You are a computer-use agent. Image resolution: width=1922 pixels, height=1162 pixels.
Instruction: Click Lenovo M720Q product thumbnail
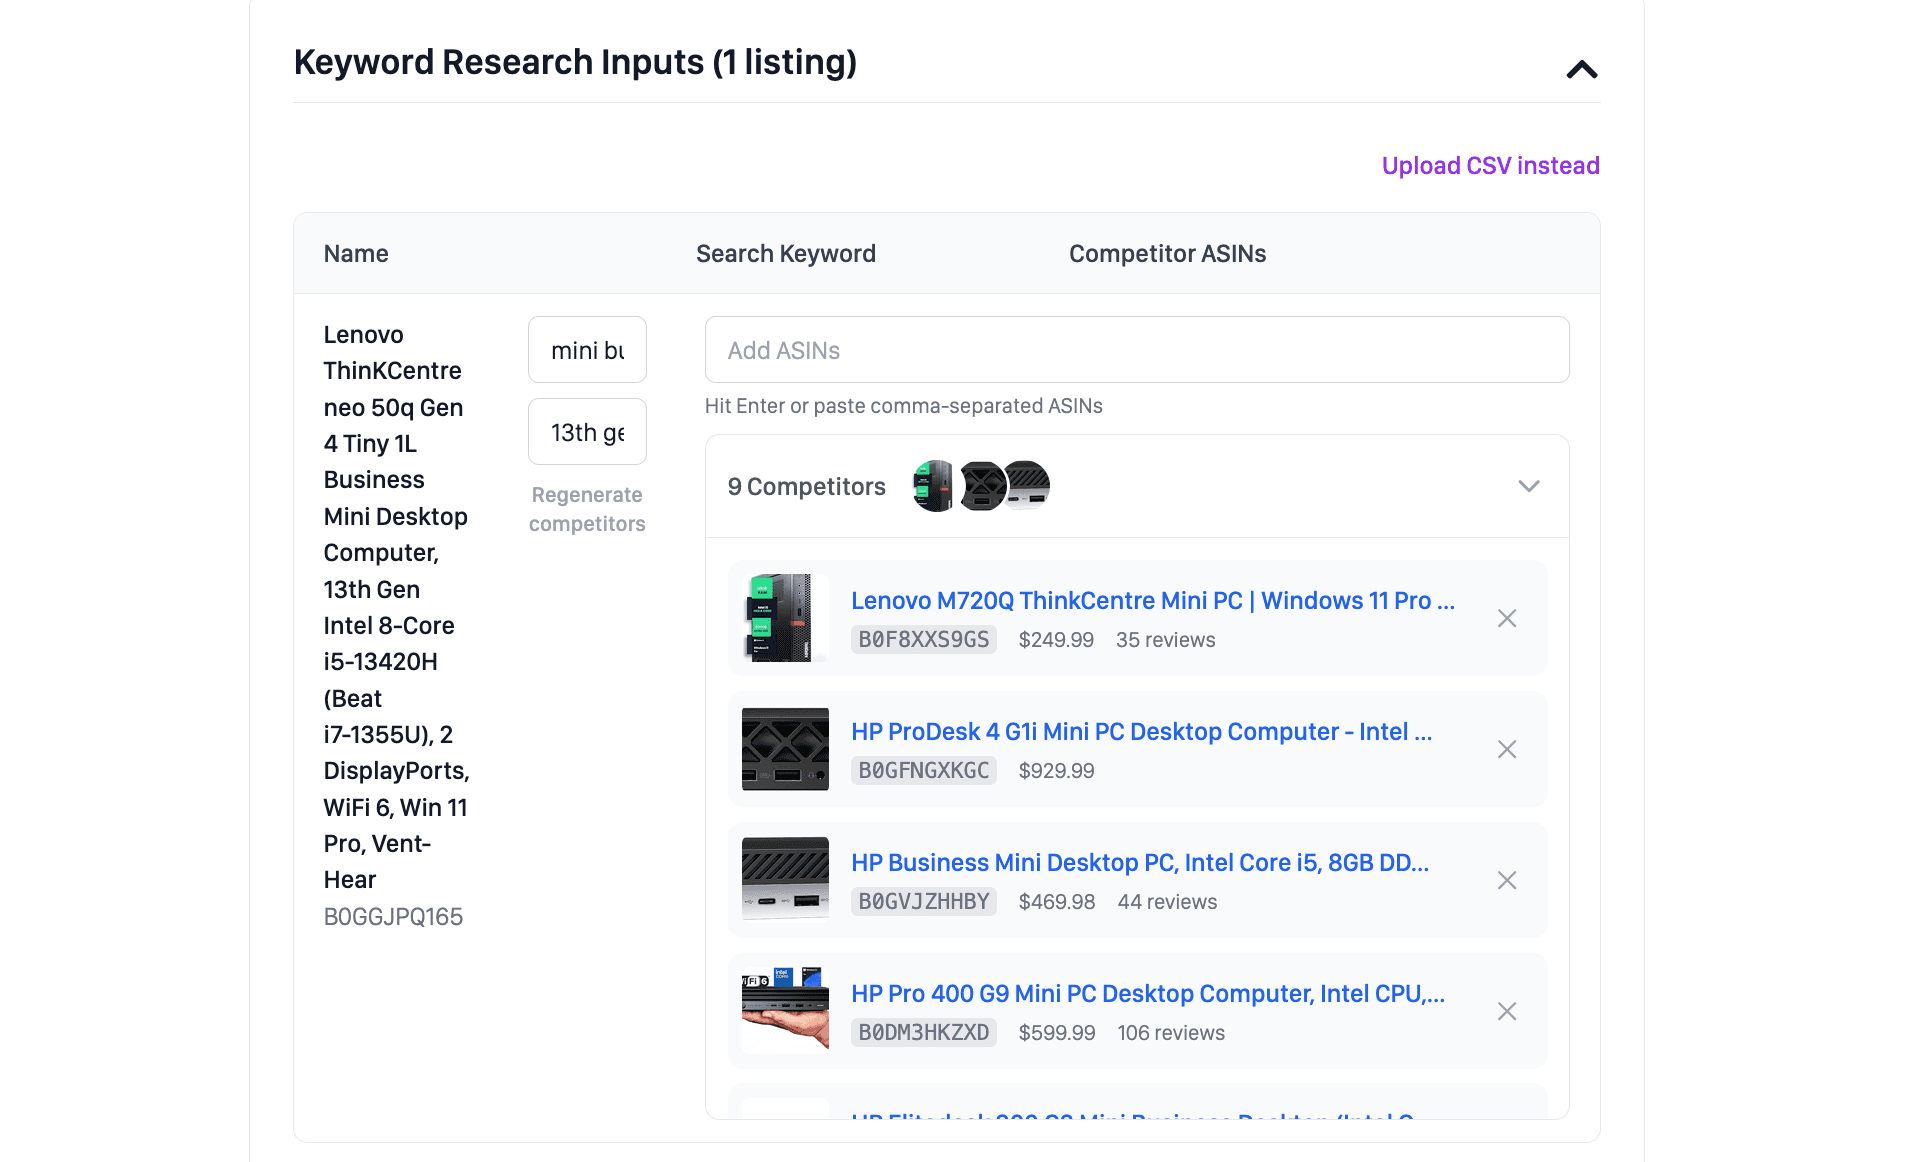tap(785, 618)
